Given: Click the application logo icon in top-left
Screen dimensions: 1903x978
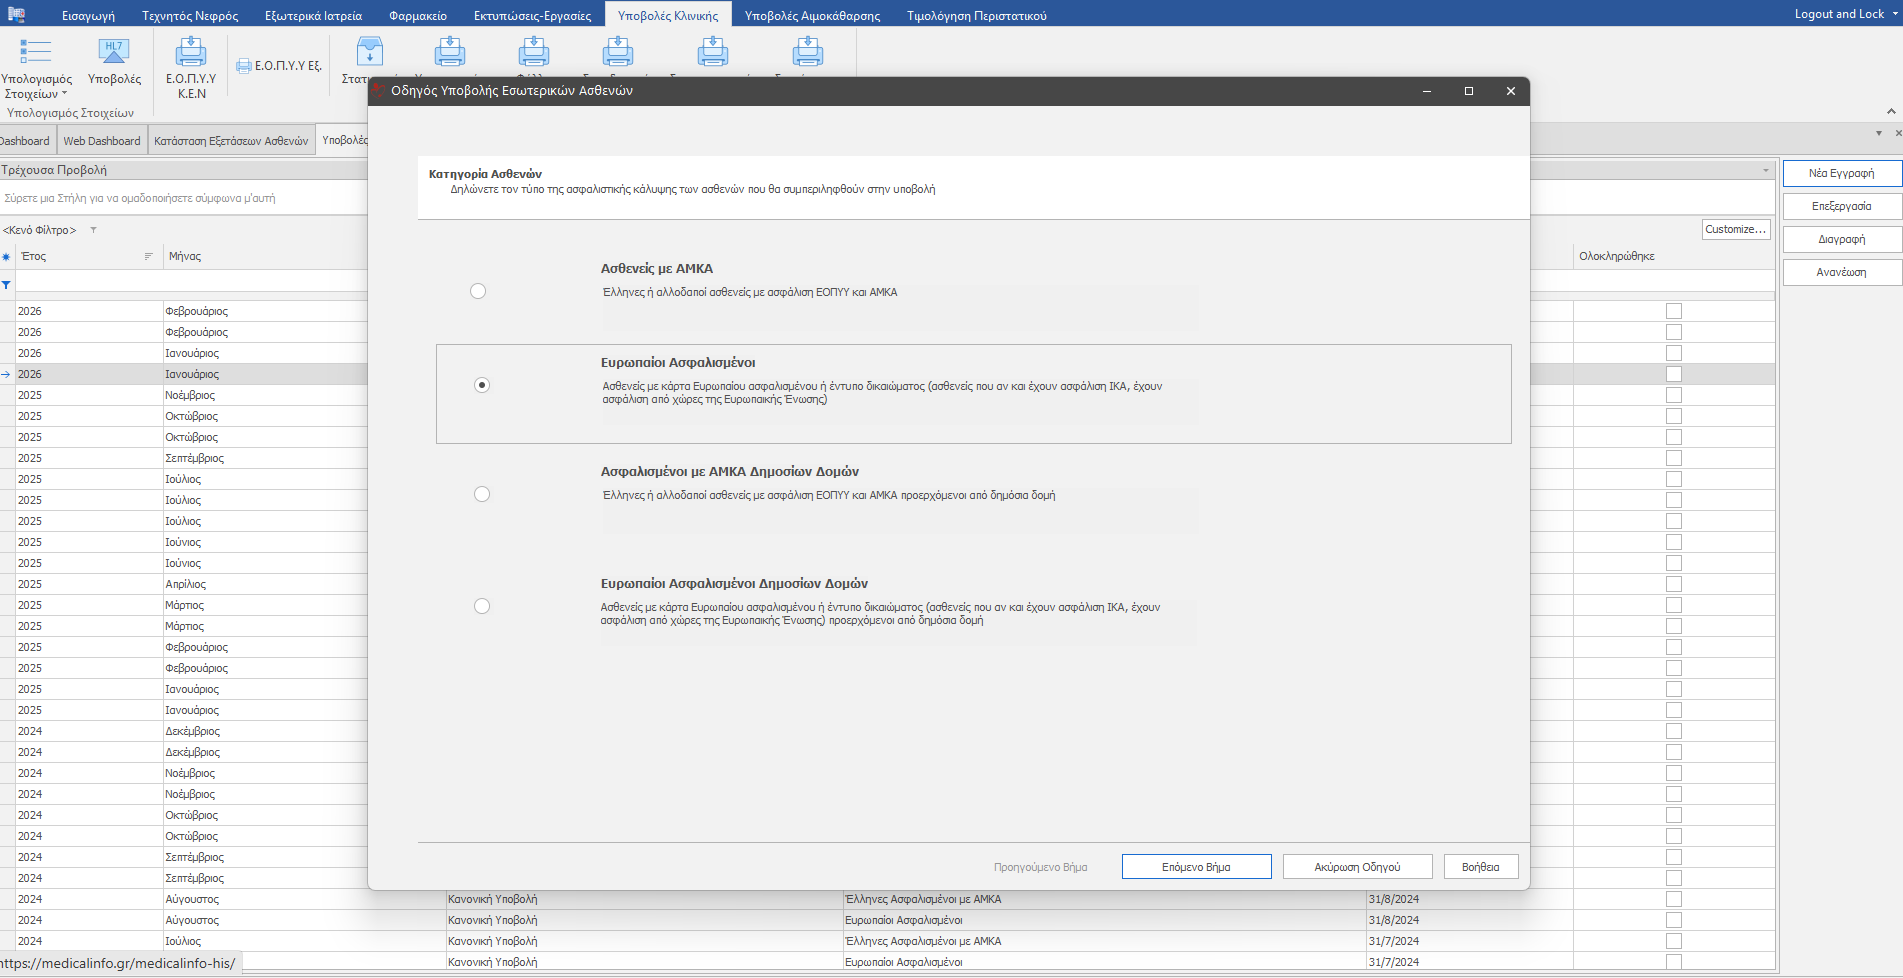Looking at the screenshot, I should (x=16, y=14).
